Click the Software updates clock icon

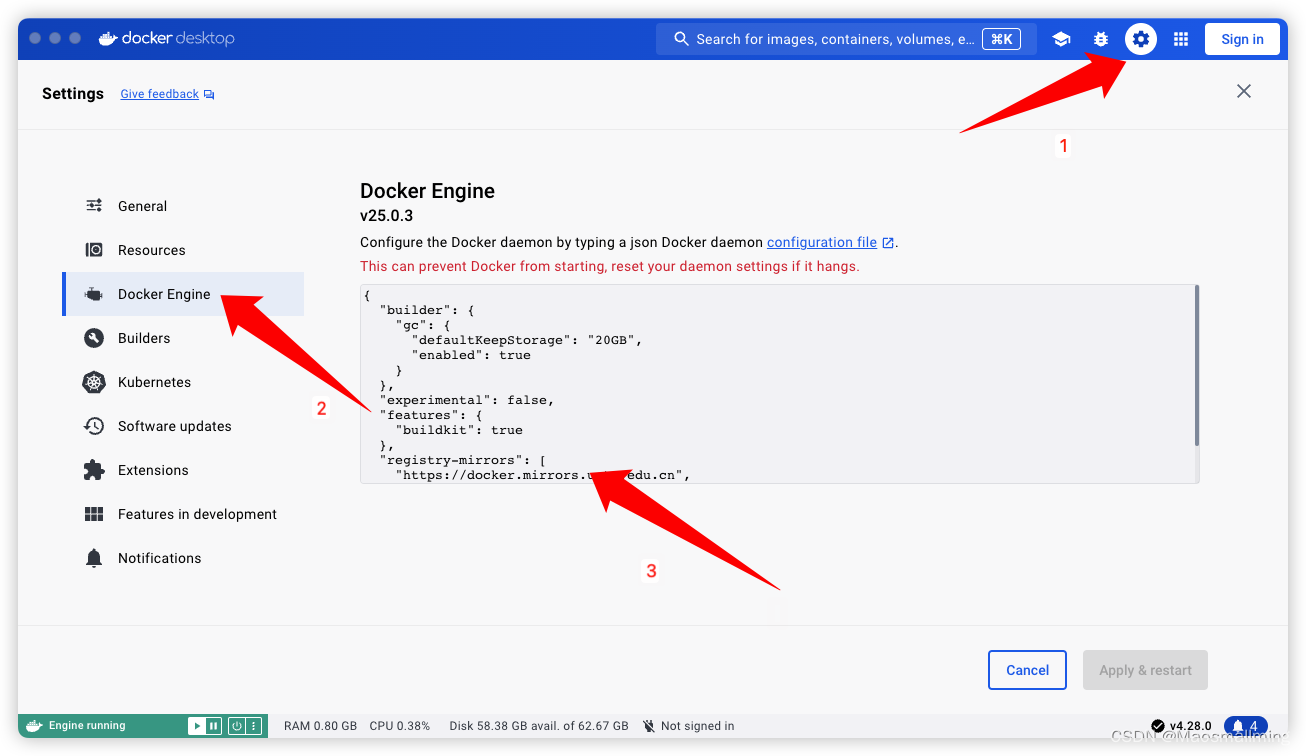coord(94,426)
